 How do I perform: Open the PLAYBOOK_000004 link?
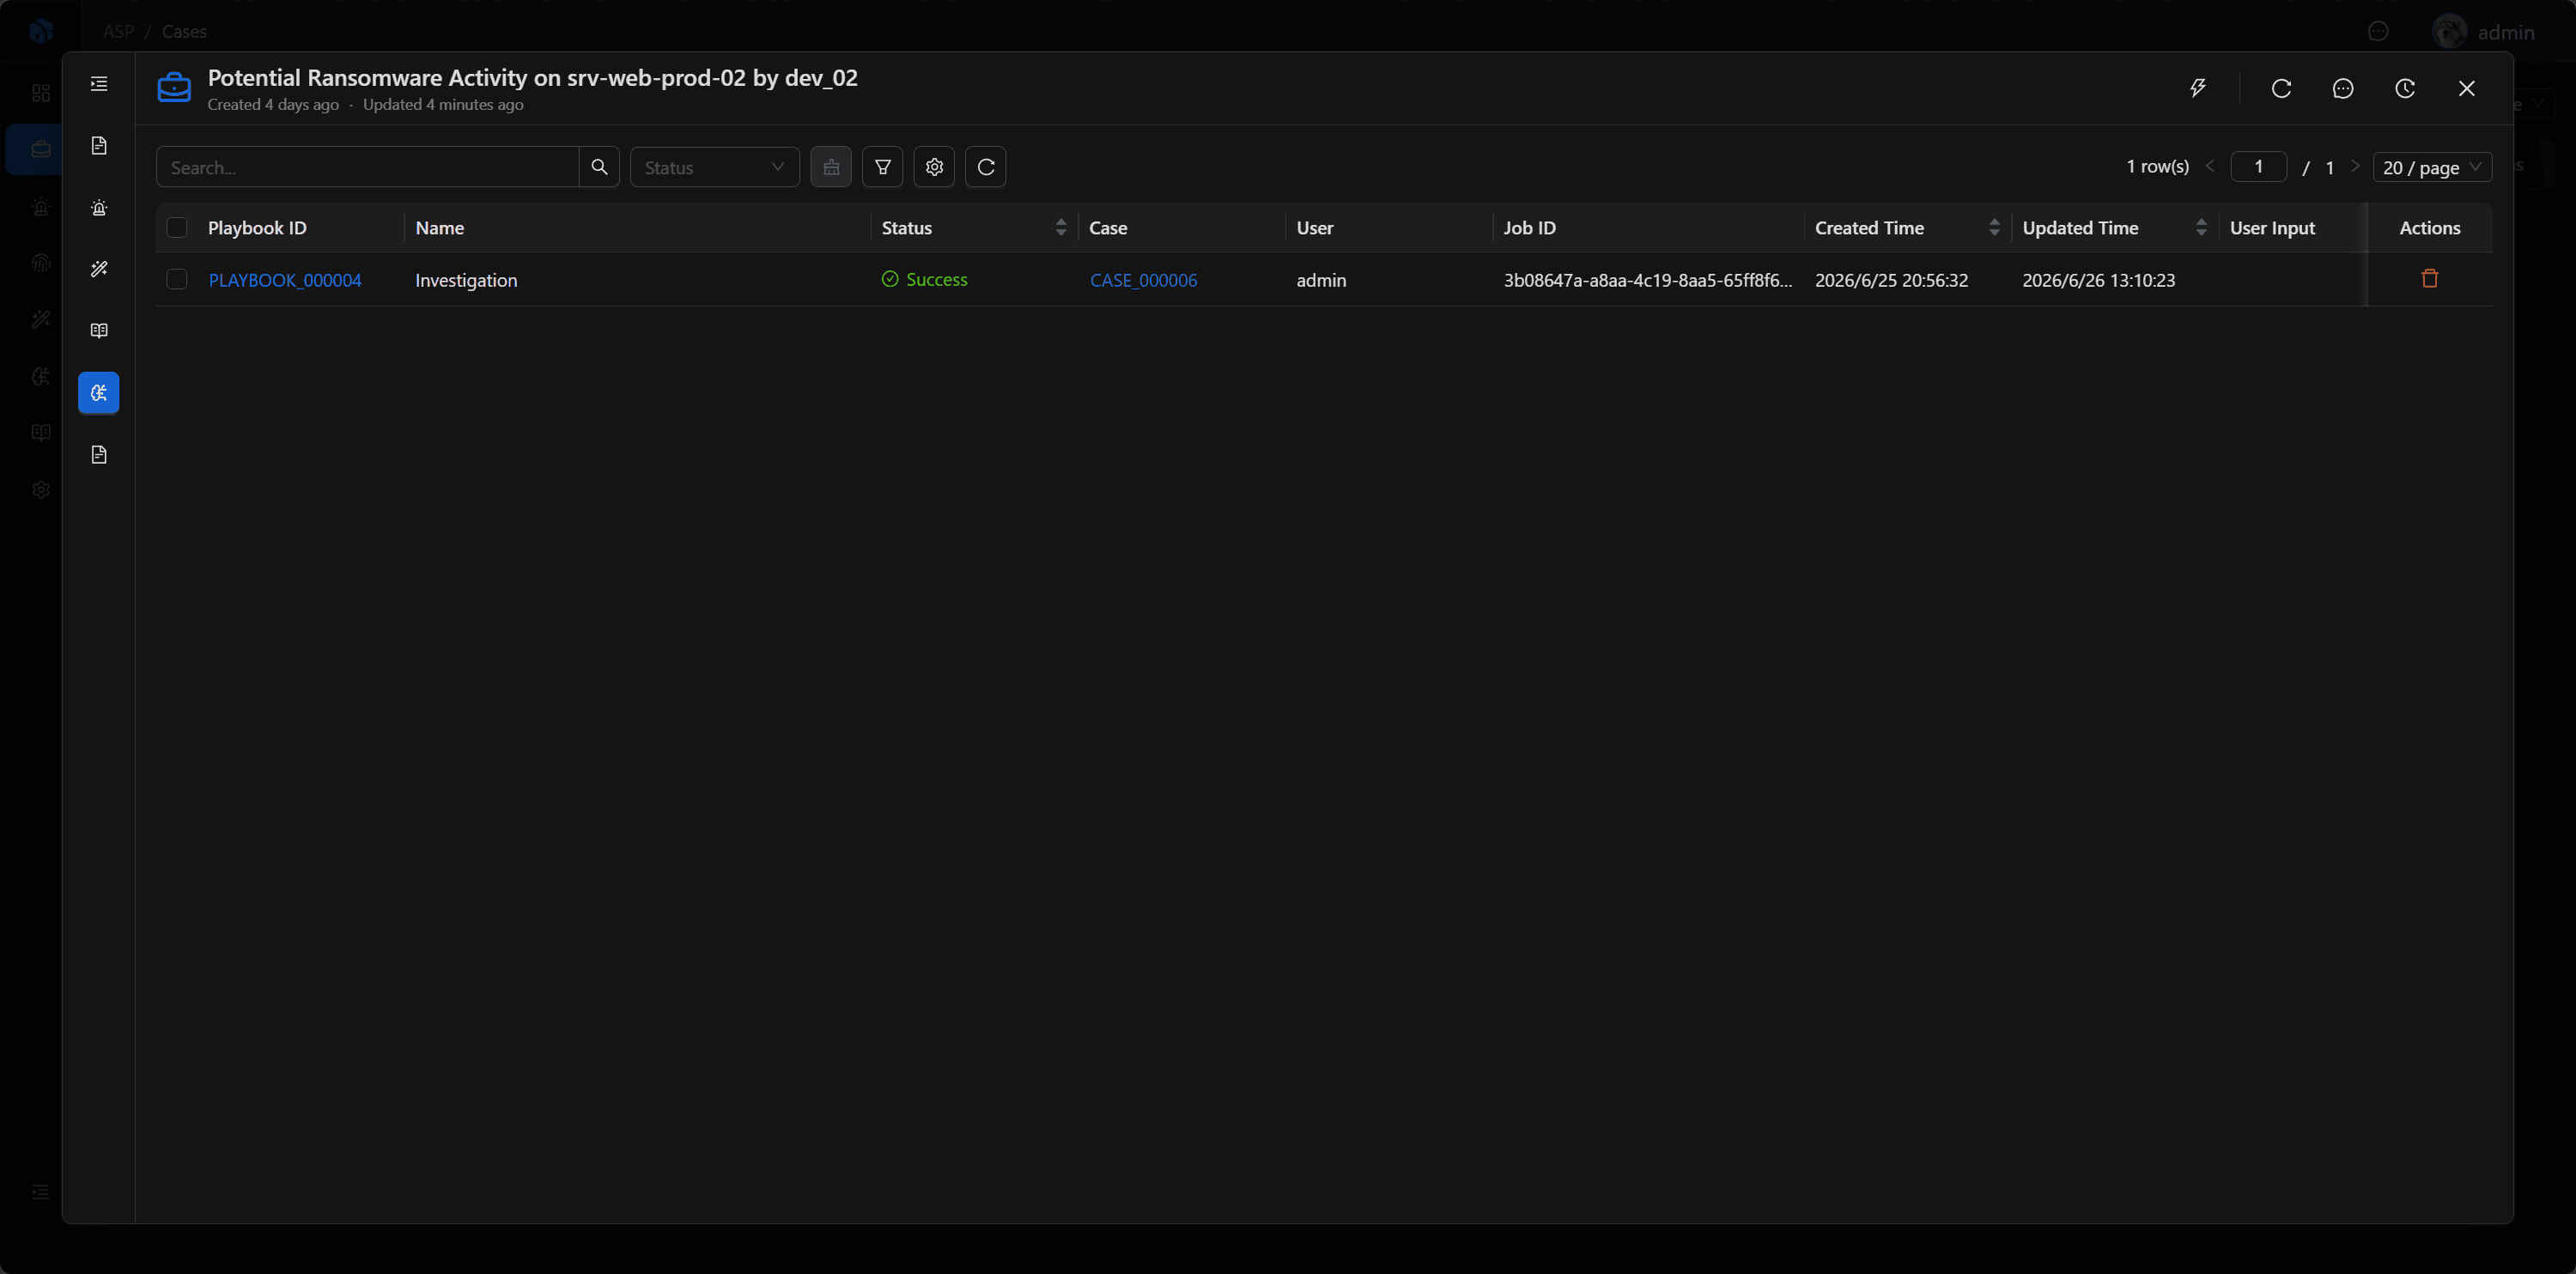point(285,281)
